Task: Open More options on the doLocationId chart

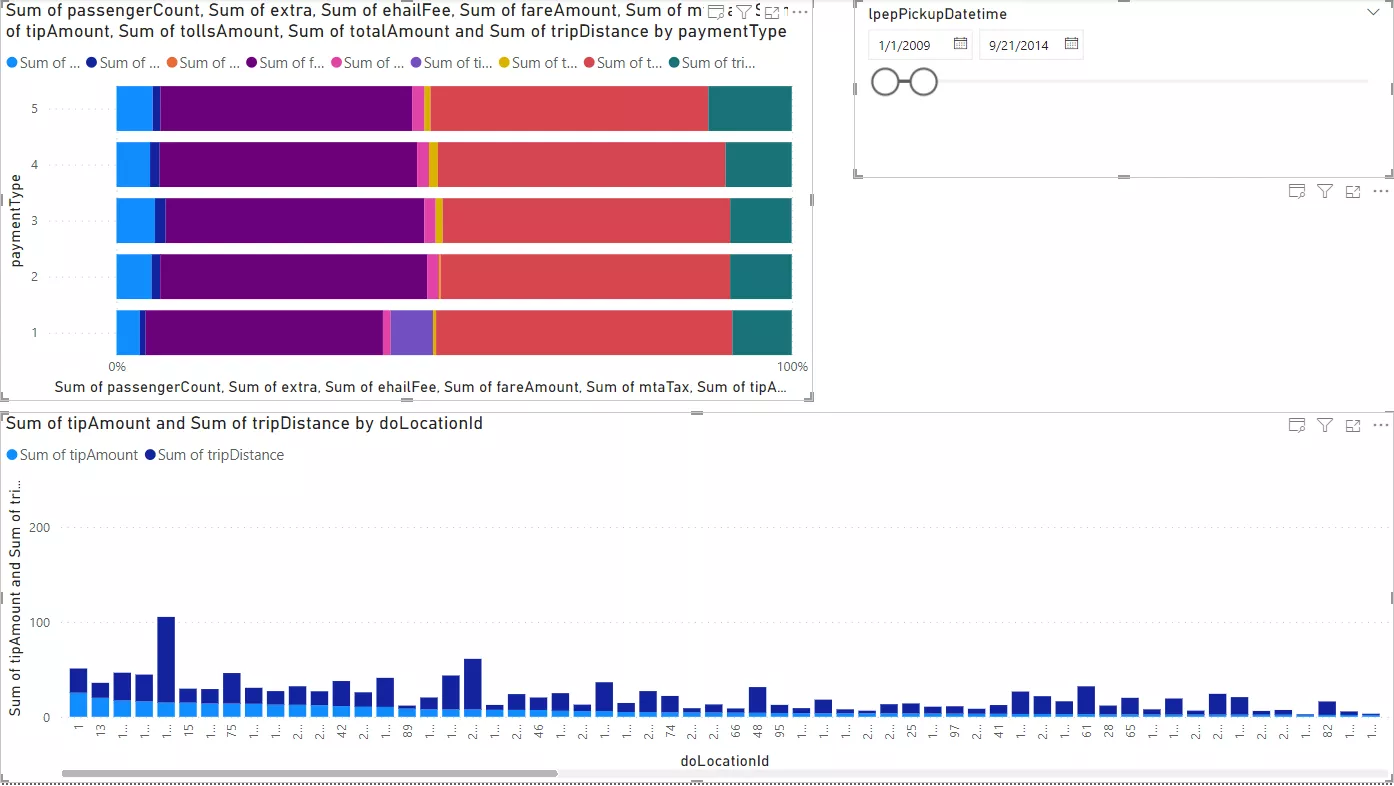Action: click(1381, 424)
